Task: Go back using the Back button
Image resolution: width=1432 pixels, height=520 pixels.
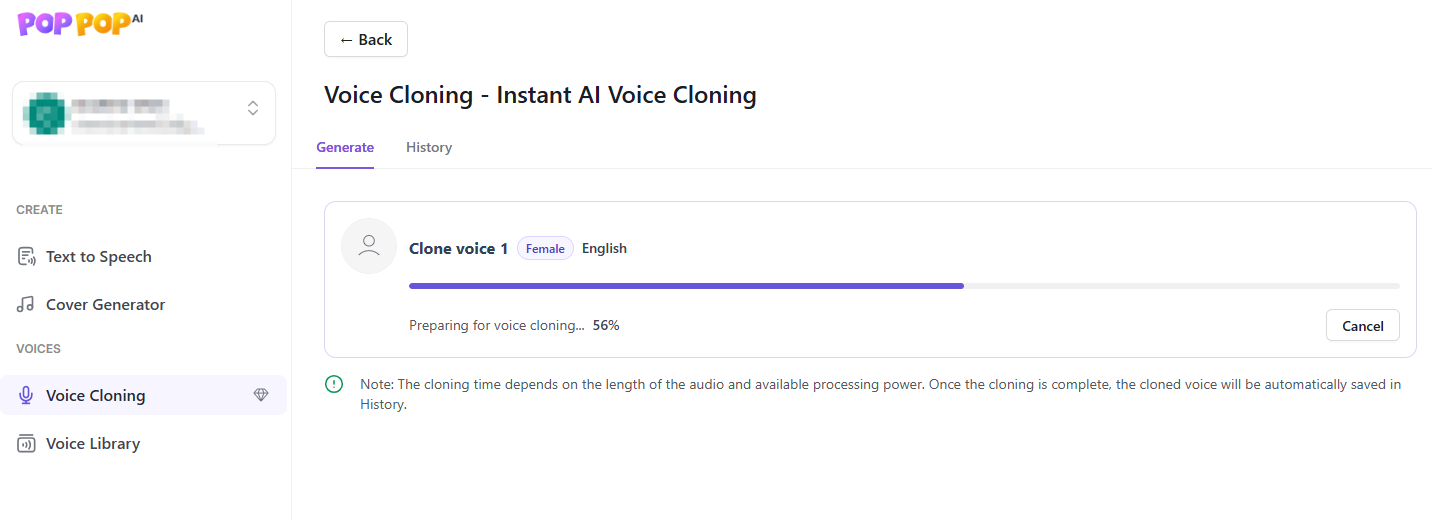Action: (x=366, y=40)
